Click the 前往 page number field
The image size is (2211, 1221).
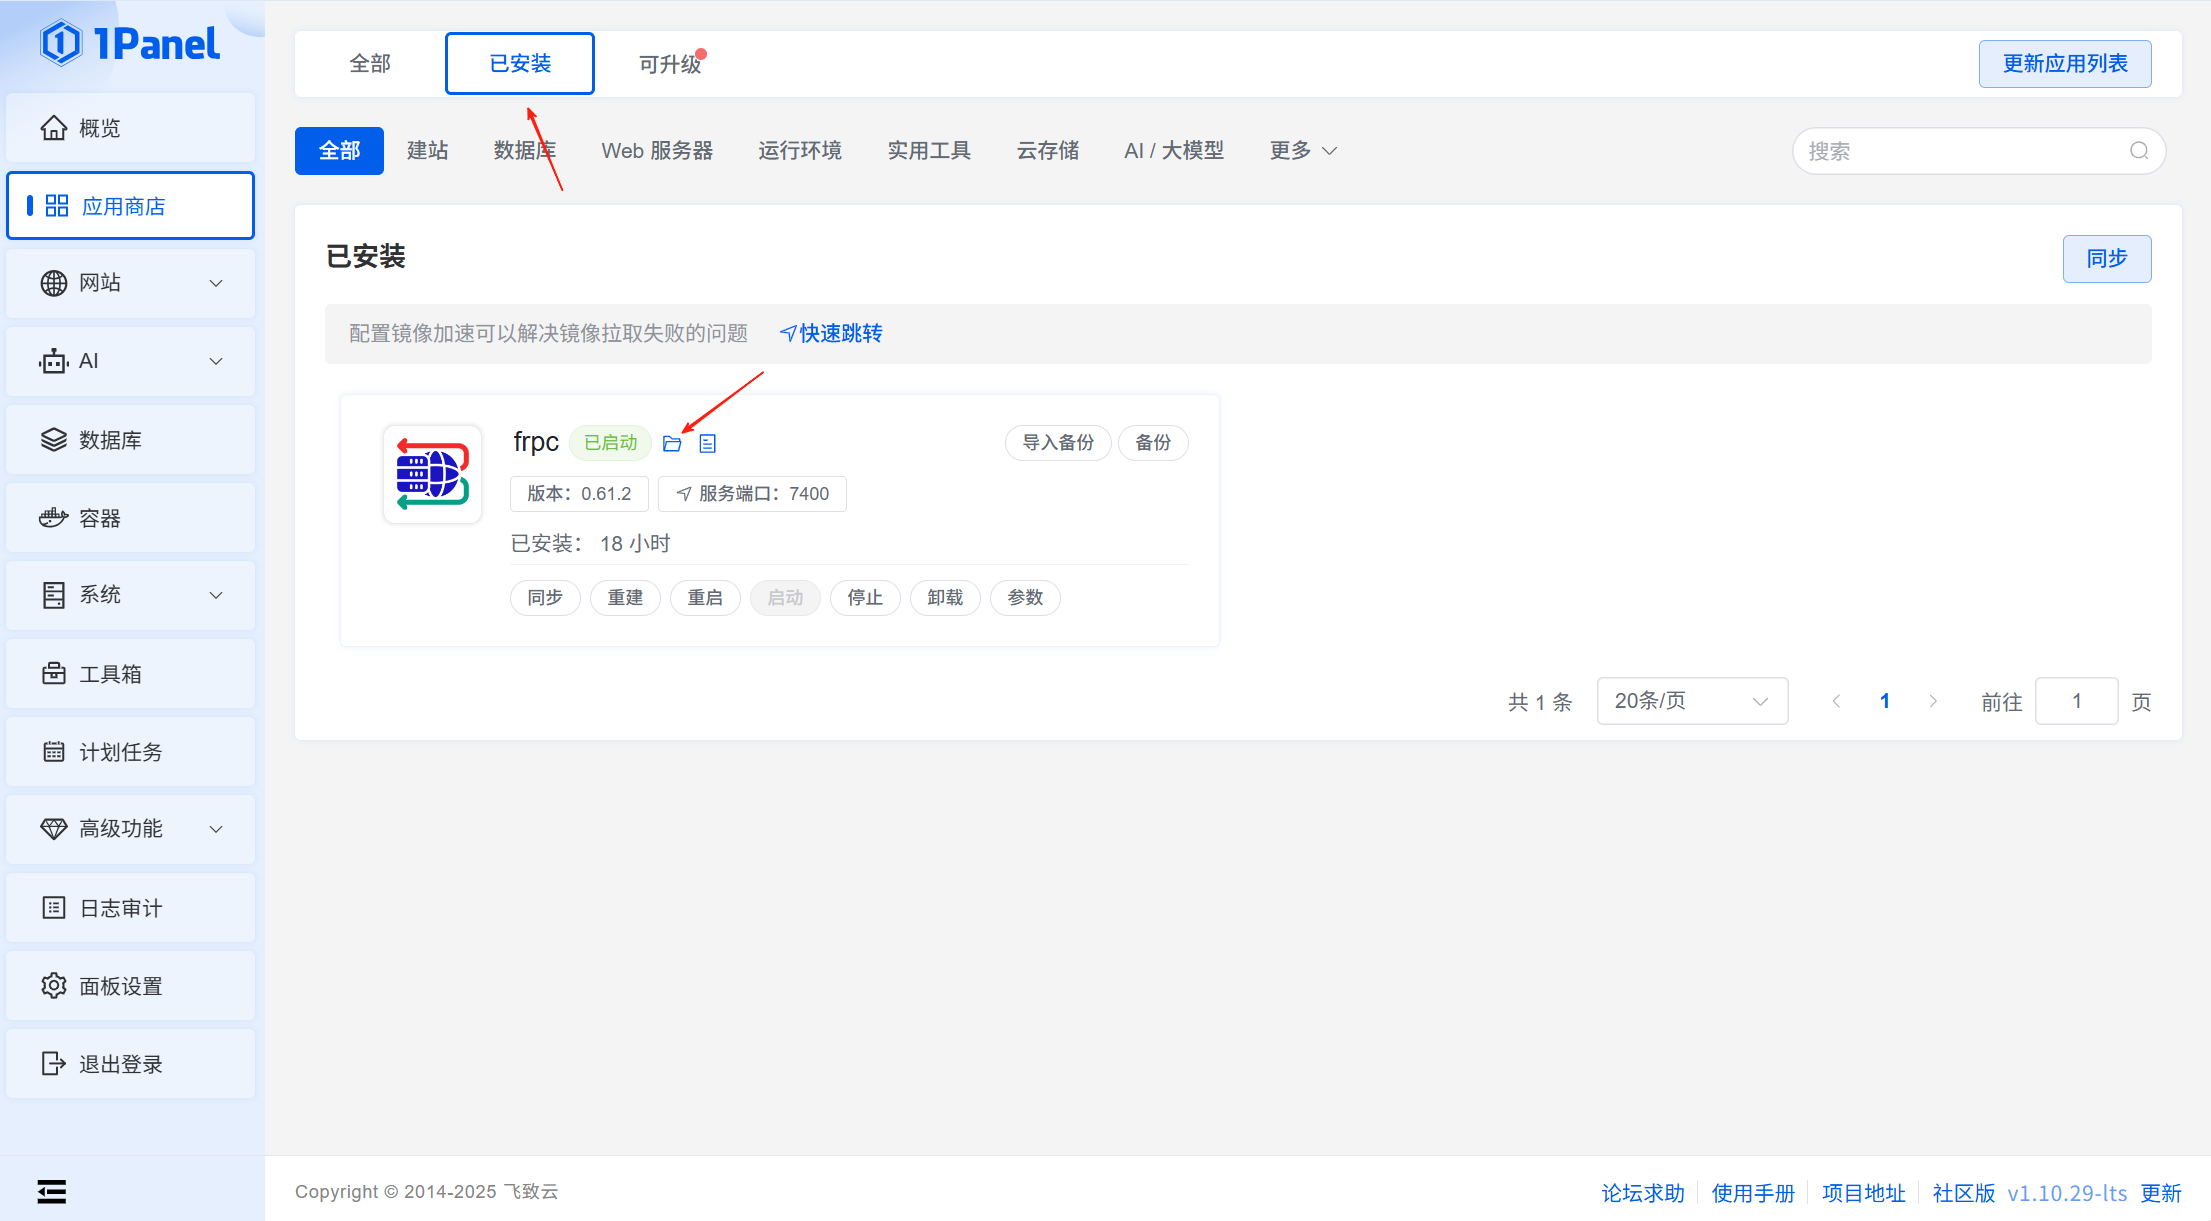coord(2076,701)
